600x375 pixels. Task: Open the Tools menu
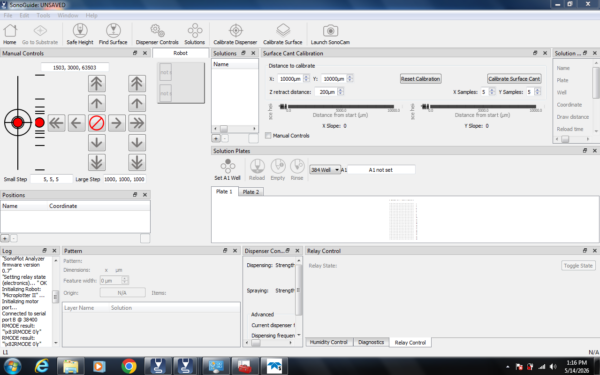[x=43, y=15]
